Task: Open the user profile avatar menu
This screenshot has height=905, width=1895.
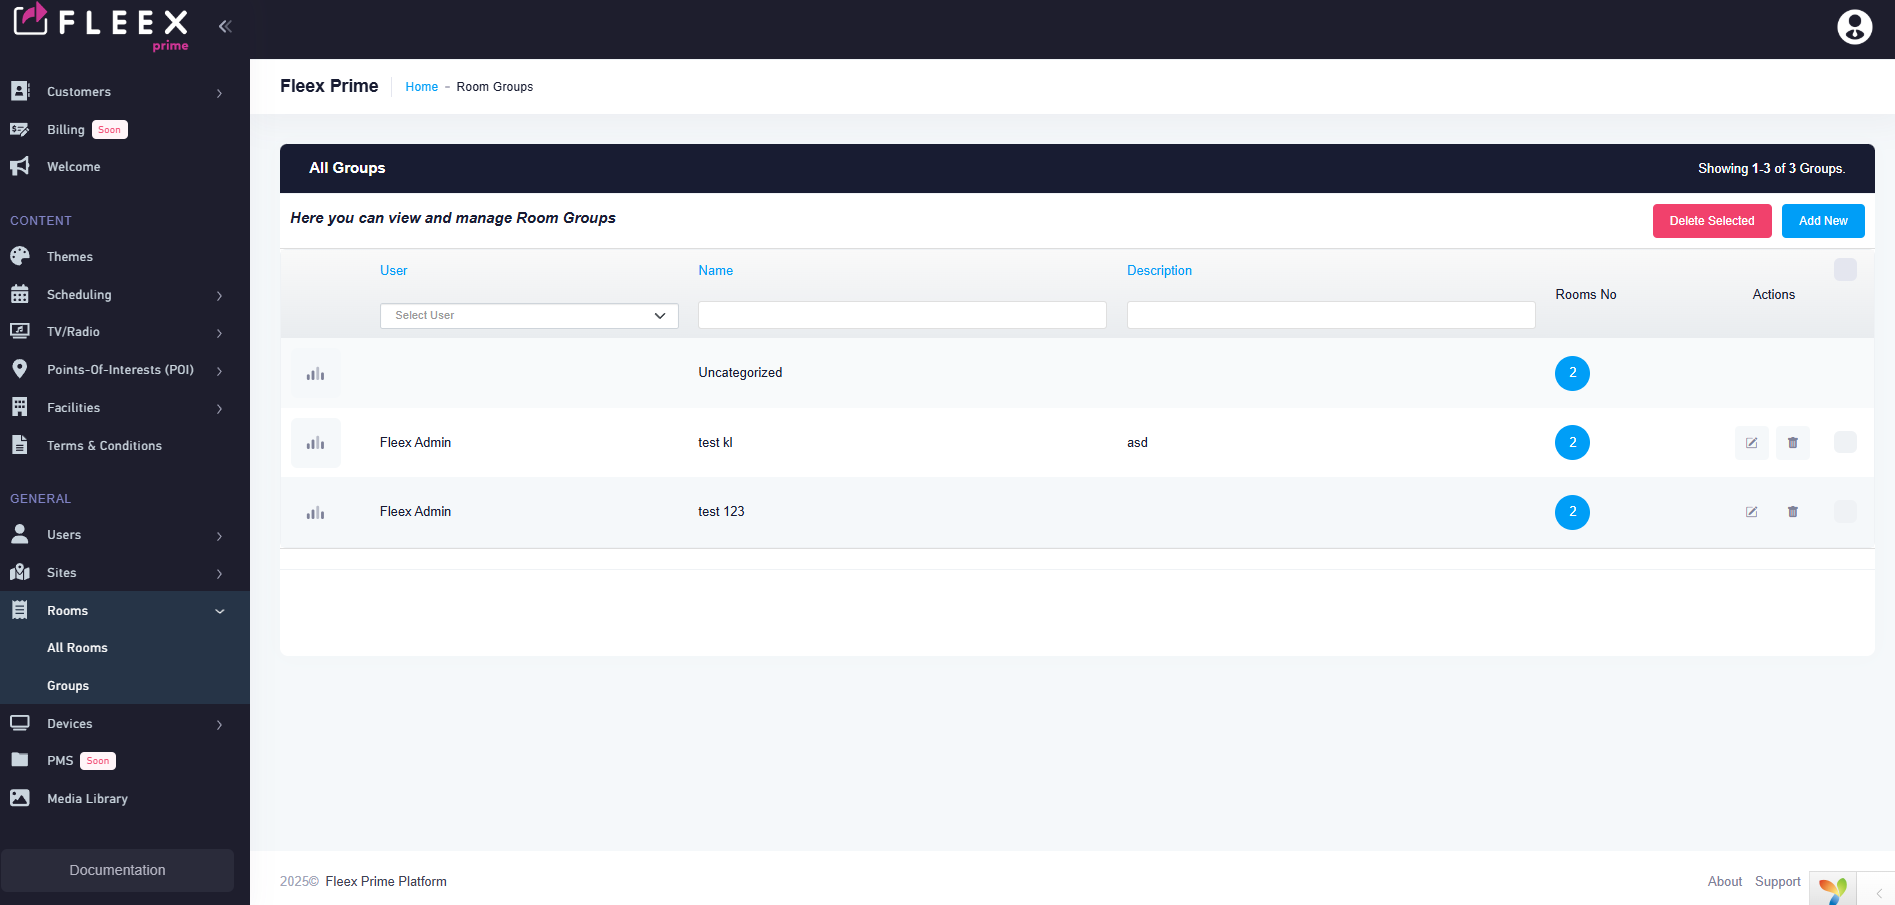Action: point(1854,27)
